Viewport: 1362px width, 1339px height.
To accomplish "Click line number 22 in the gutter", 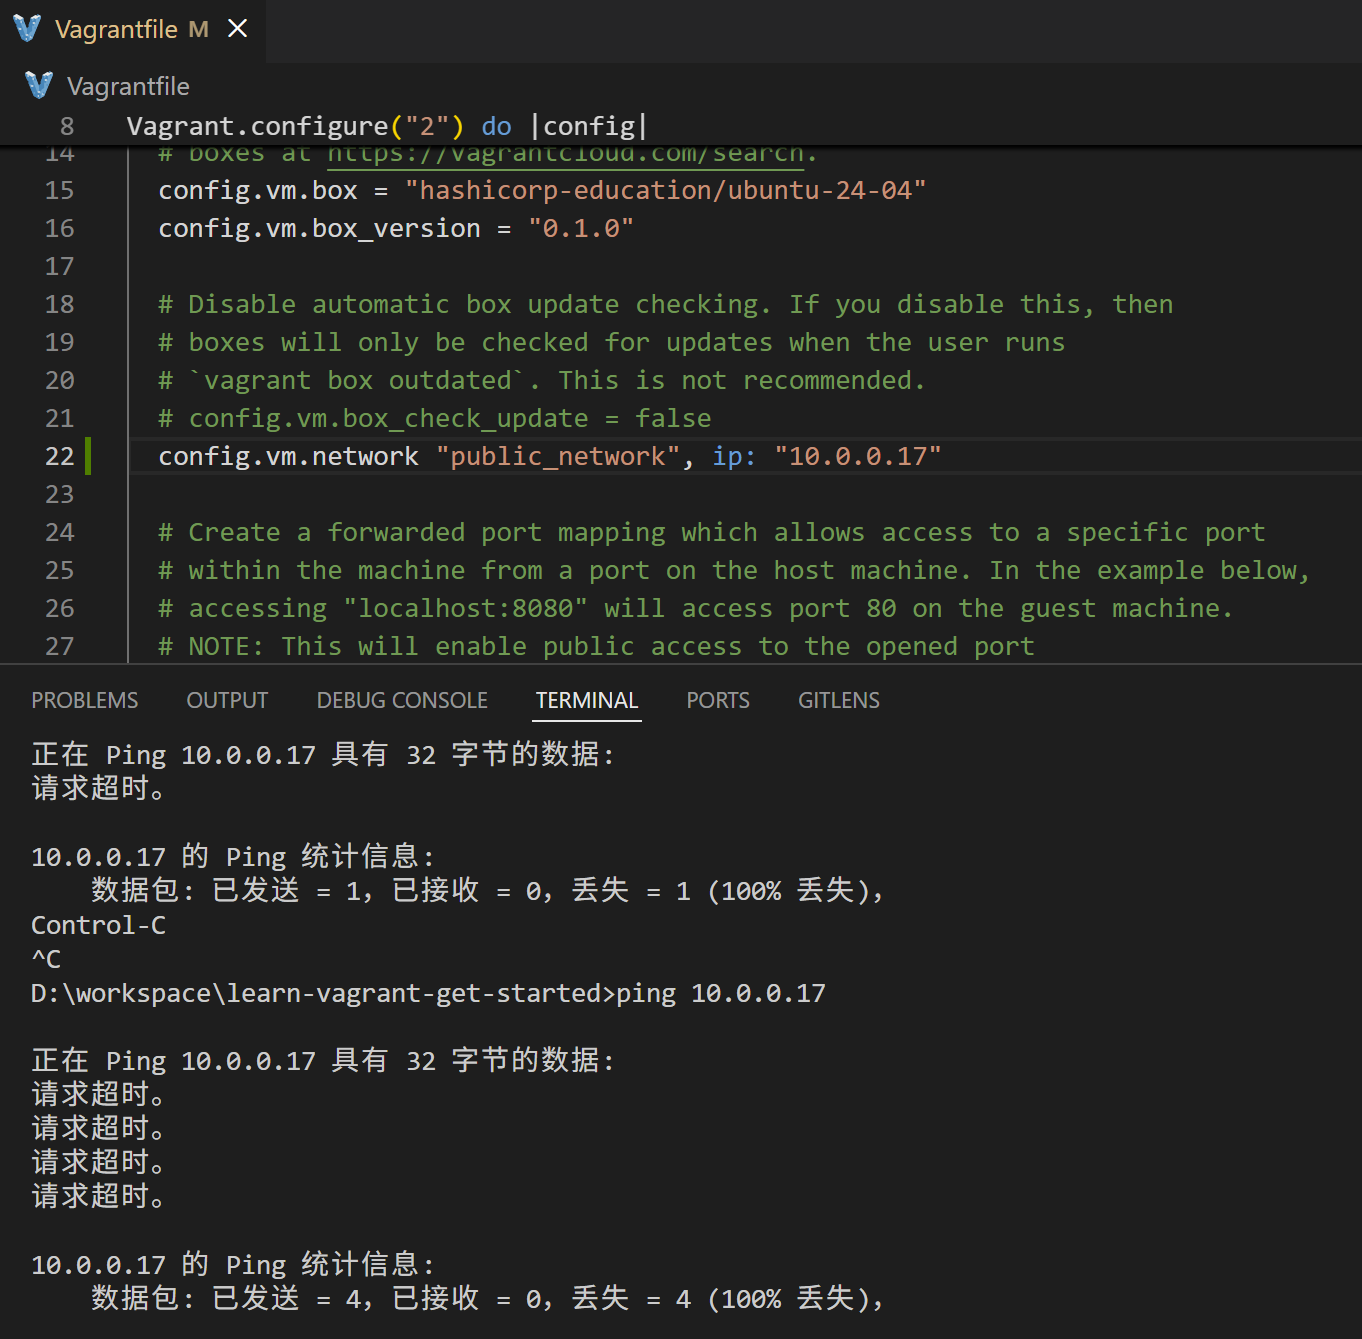I will [59, 456].
